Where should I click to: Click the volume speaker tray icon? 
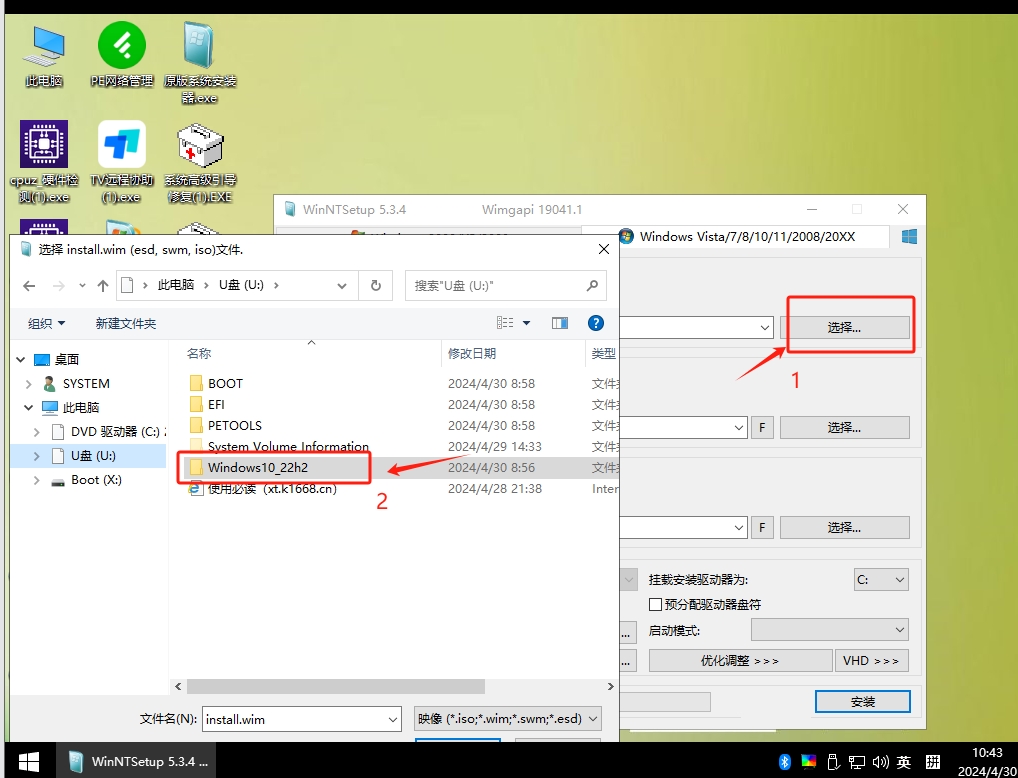(x=880, y=762)
